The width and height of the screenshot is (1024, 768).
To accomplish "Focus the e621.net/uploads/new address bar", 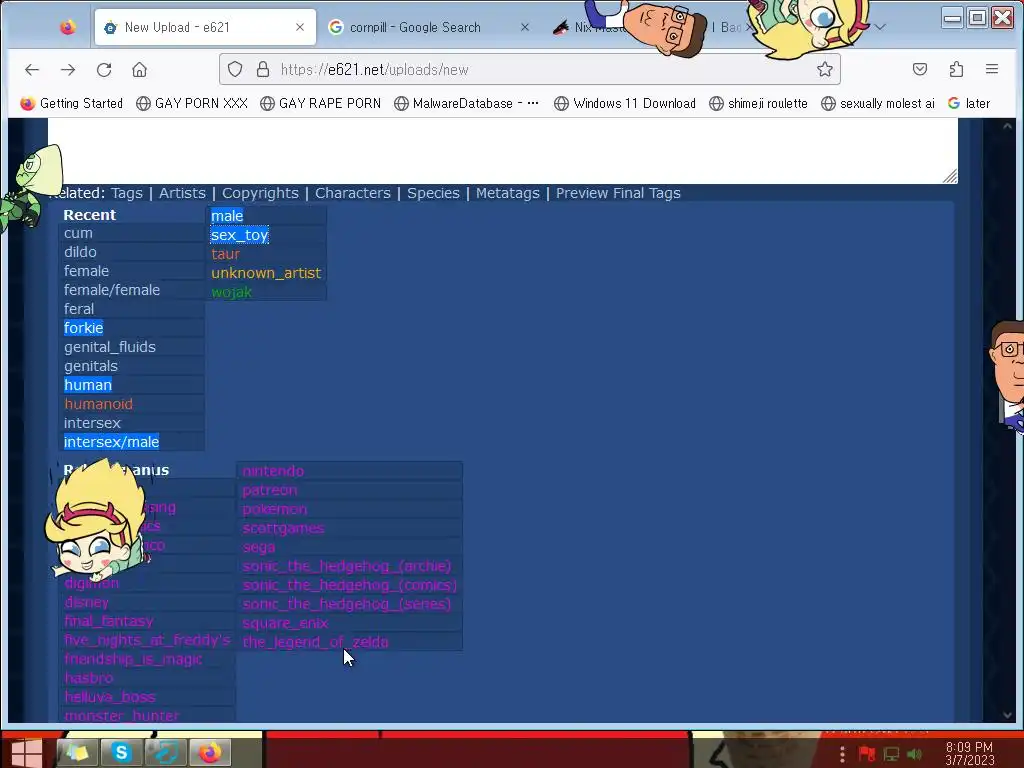I will 530,69.
